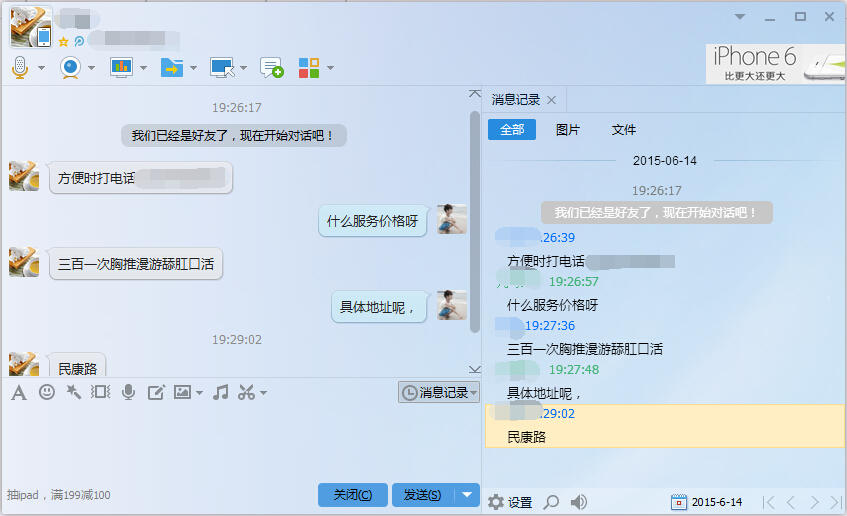Screen dimensions: 847x516
Task: Record a voice message microphone icon
Action: coord(129,392)
